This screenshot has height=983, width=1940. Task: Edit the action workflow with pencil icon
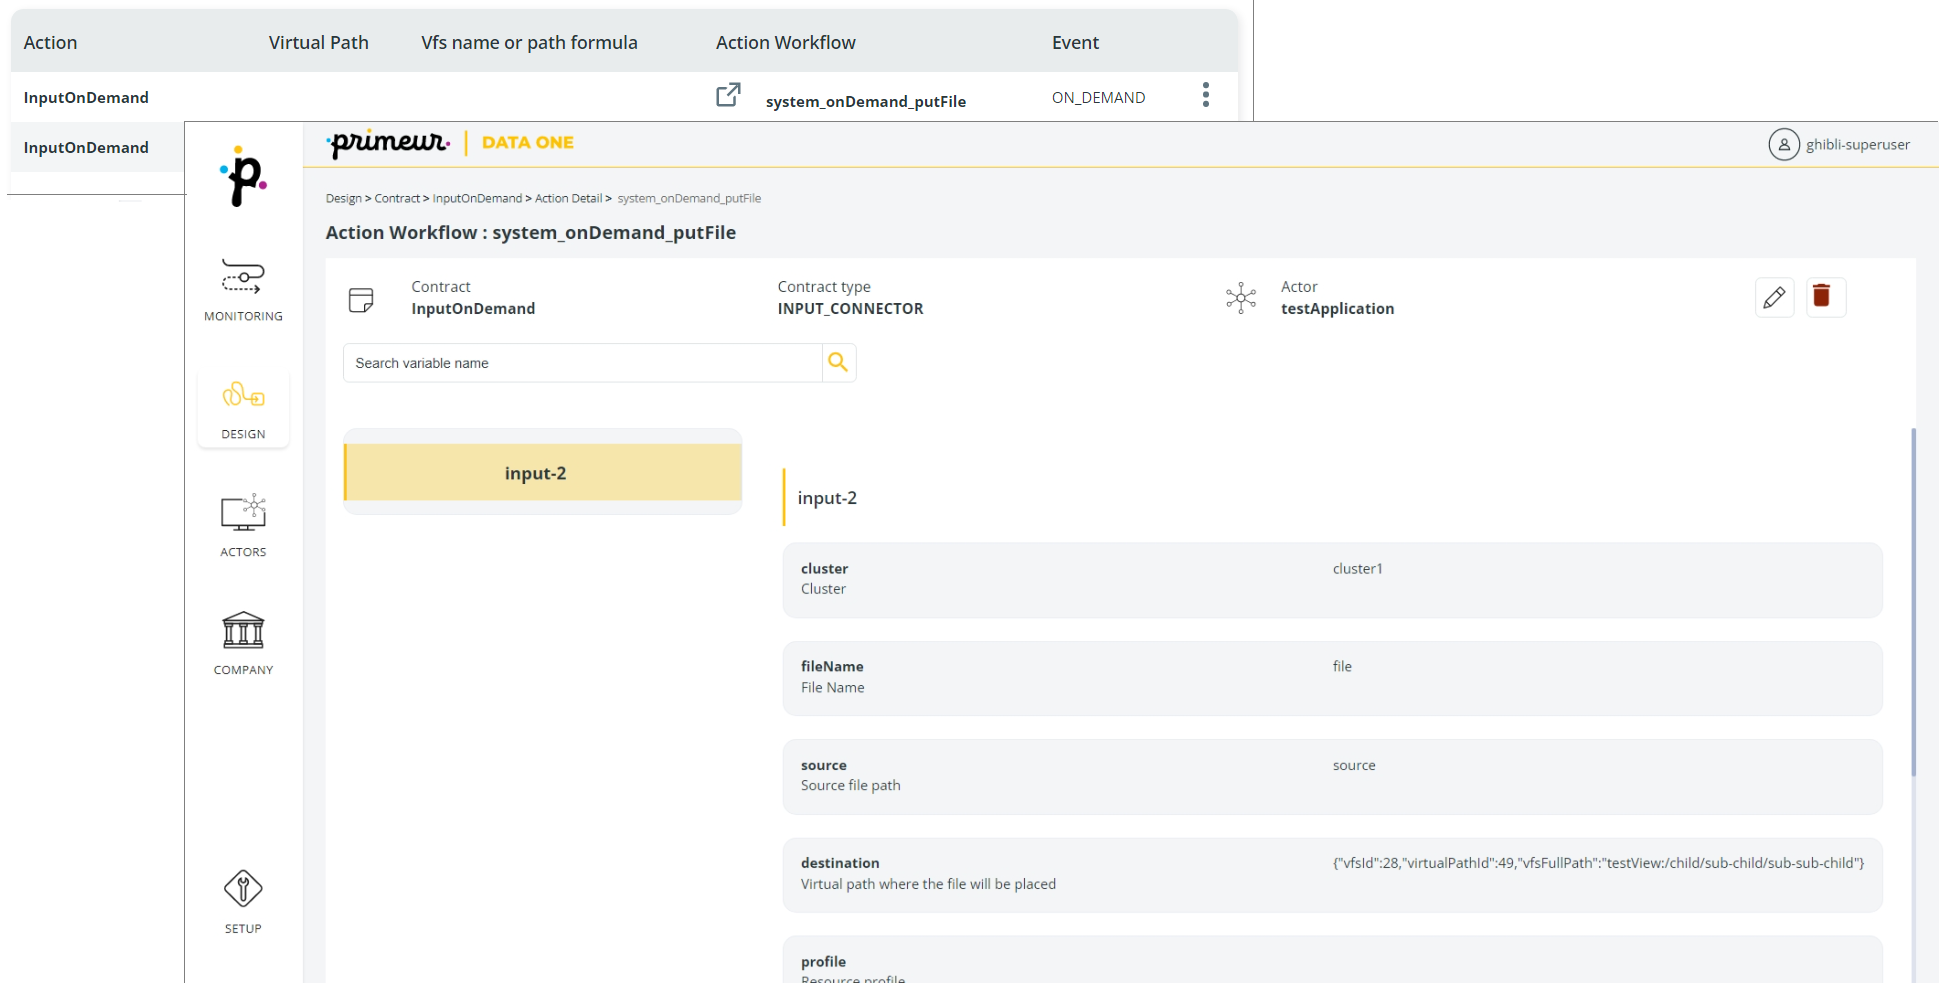point(1774,297)
